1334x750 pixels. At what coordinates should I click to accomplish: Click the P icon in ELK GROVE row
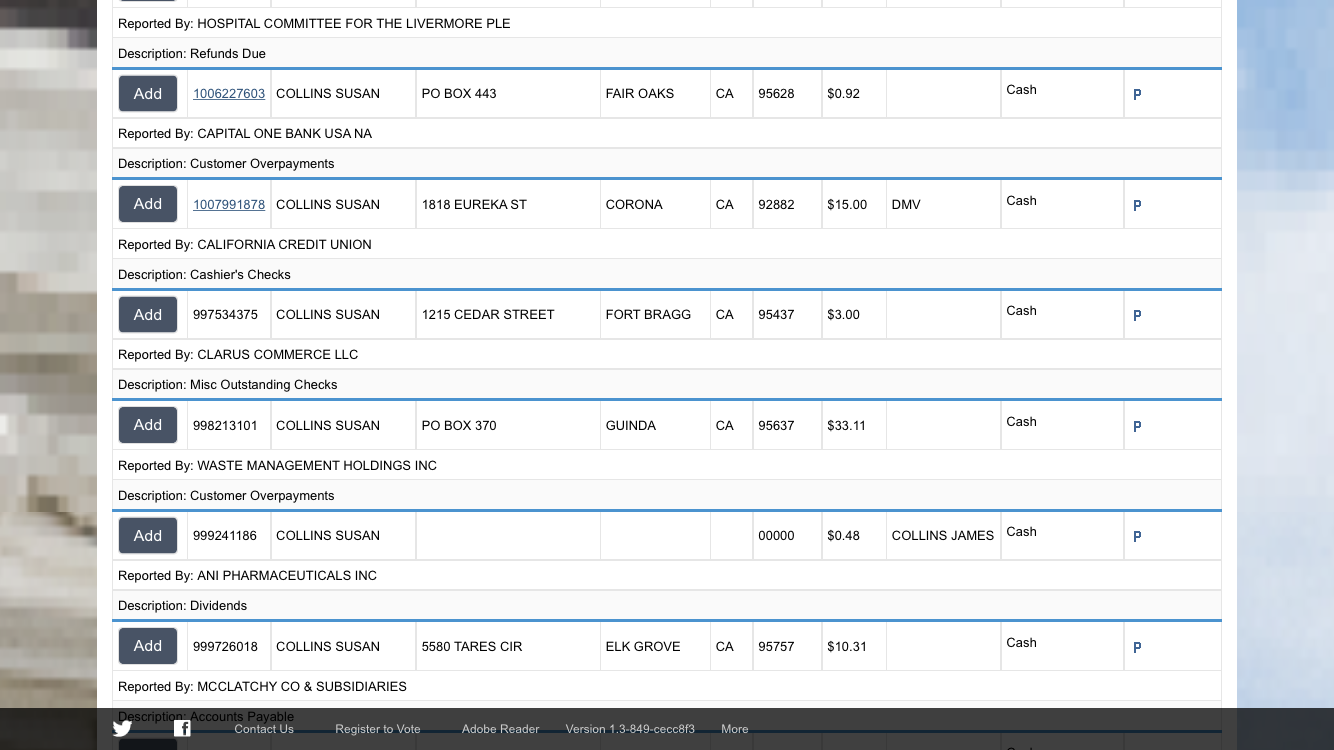click(x=1137, y=647)
